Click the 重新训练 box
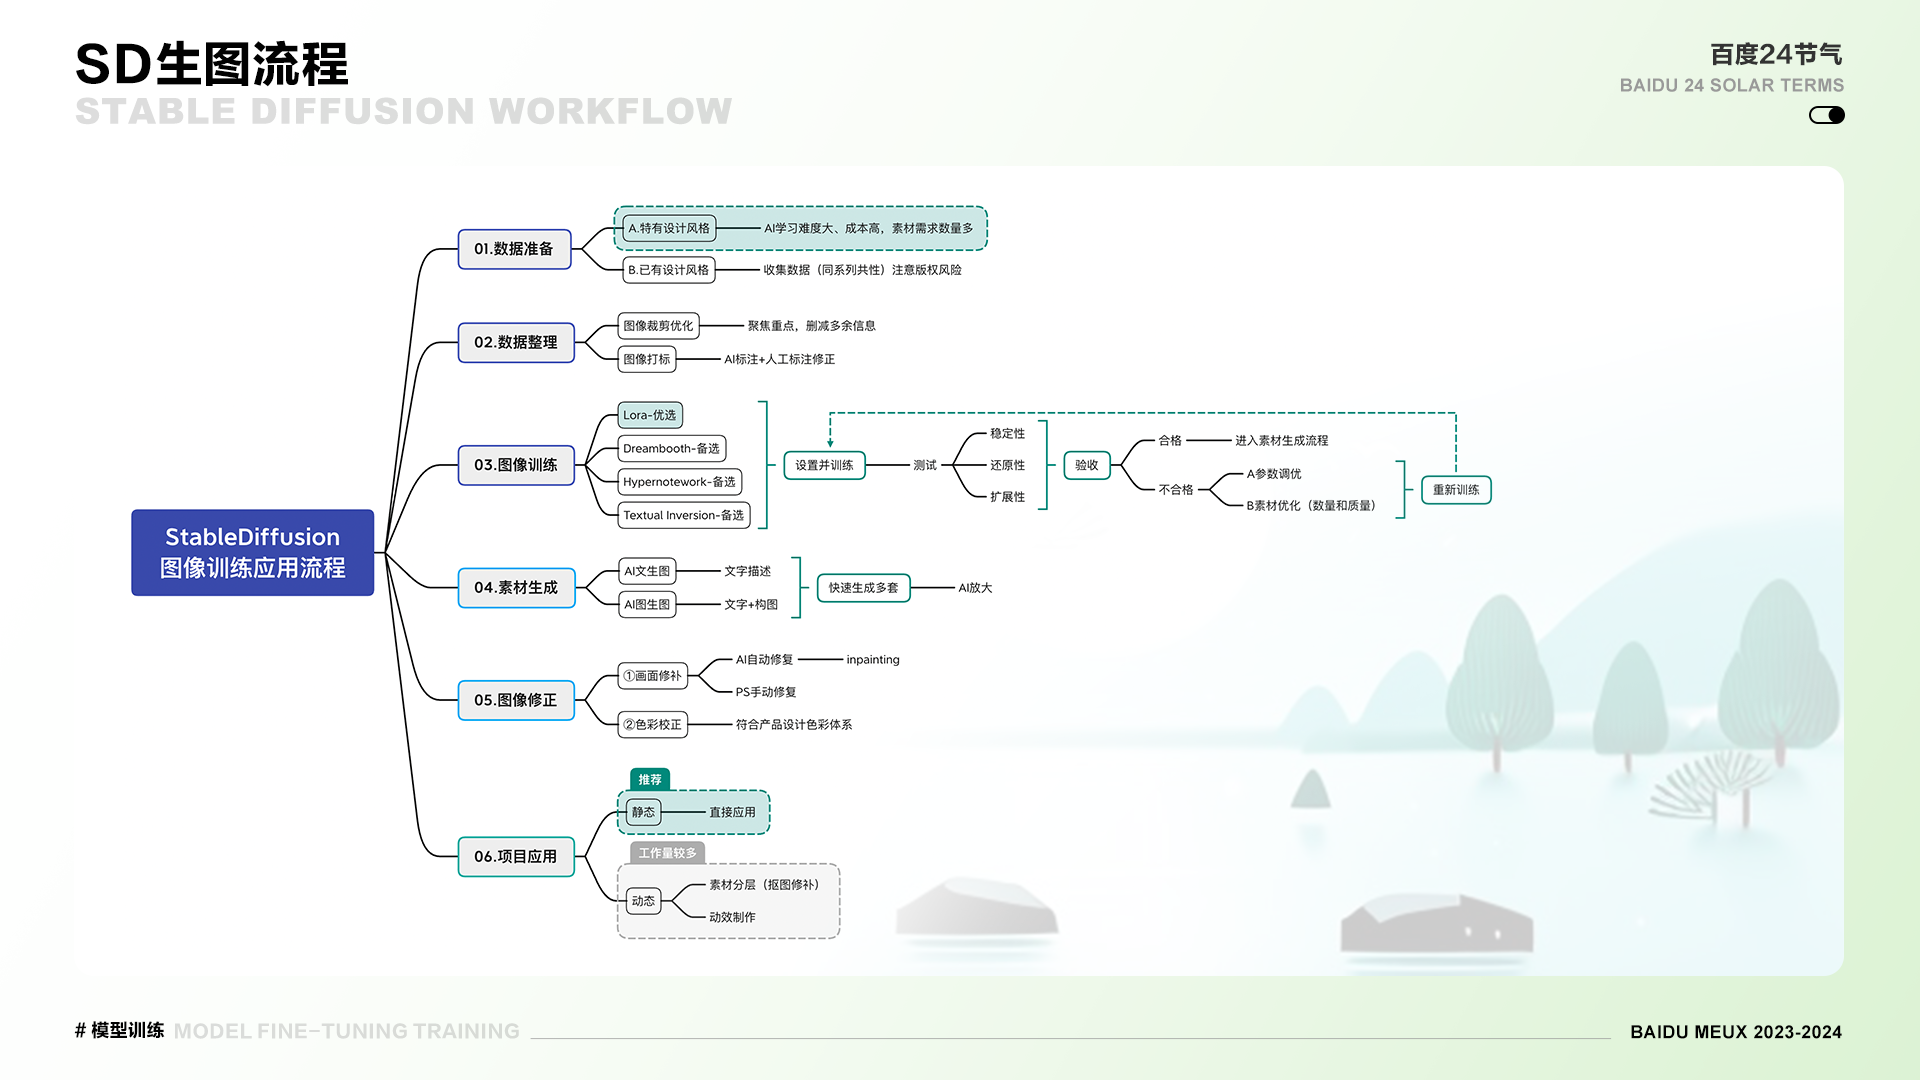This screenshot has width=1920, height=1080. [1456, 490]
